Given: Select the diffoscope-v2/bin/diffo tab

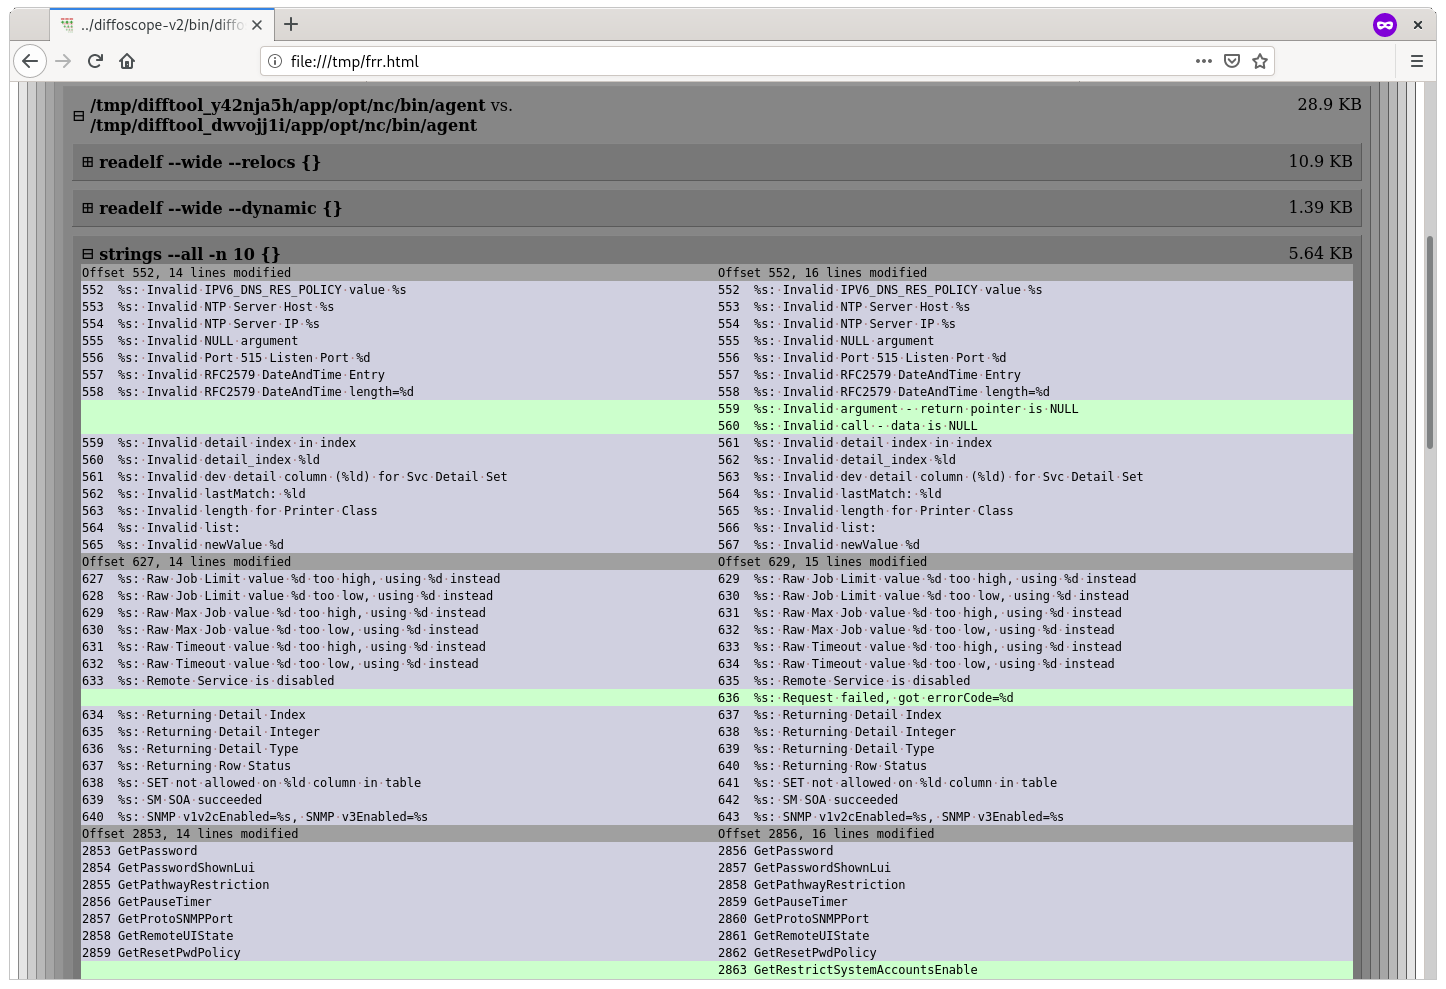Looking at the screenshot, I should pos(161,25).
